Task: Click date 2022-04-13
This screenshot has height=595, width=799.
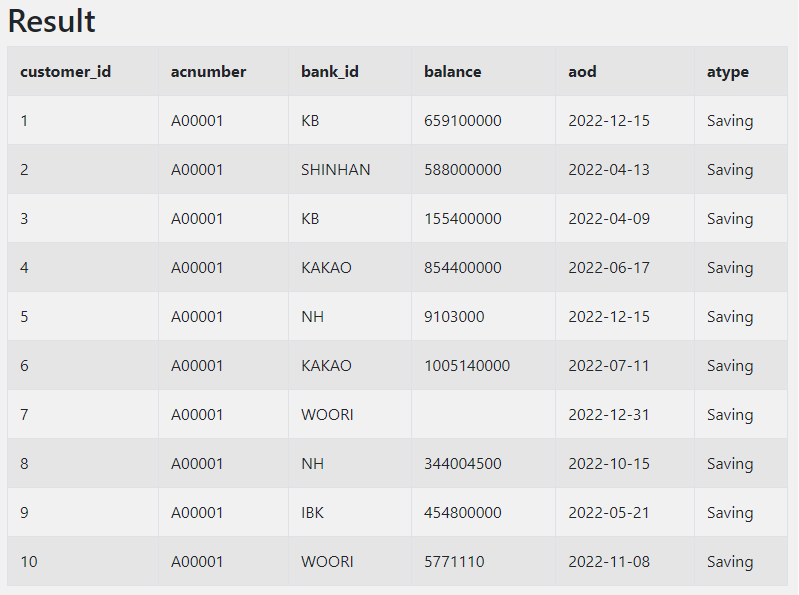Action: tap(609, 170)
